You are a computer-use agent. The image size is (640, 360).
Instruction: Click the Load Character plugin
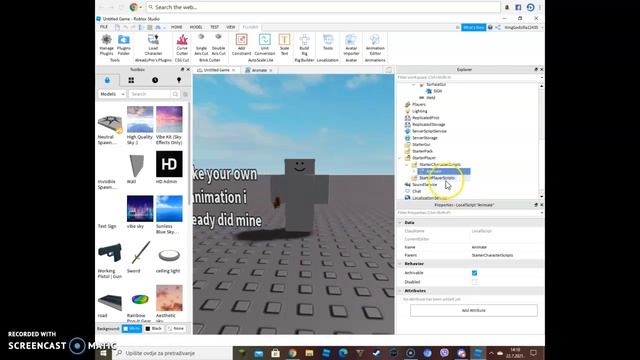point(153,45)
